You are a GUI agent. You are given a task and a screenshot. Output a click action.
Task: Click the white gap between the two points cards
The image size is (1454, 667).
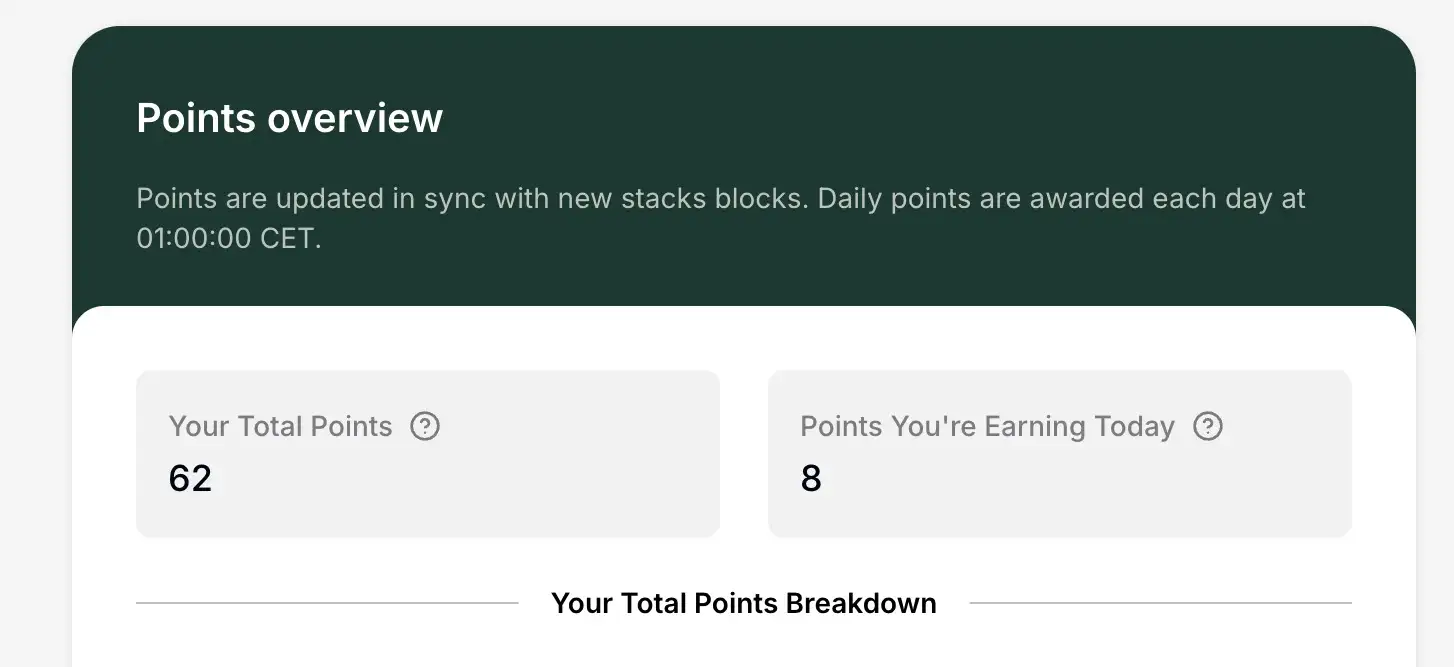coord(743,453)
